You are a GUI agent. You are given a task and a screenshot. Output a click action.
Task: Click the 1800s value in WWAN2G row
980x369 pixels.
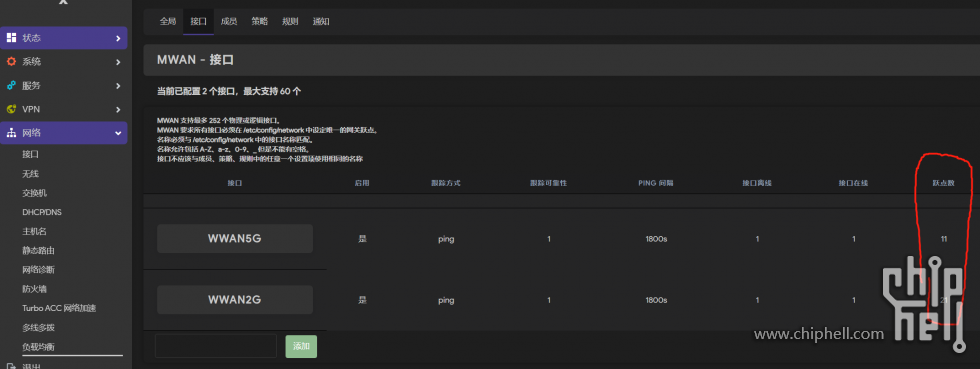click(656, 300)
